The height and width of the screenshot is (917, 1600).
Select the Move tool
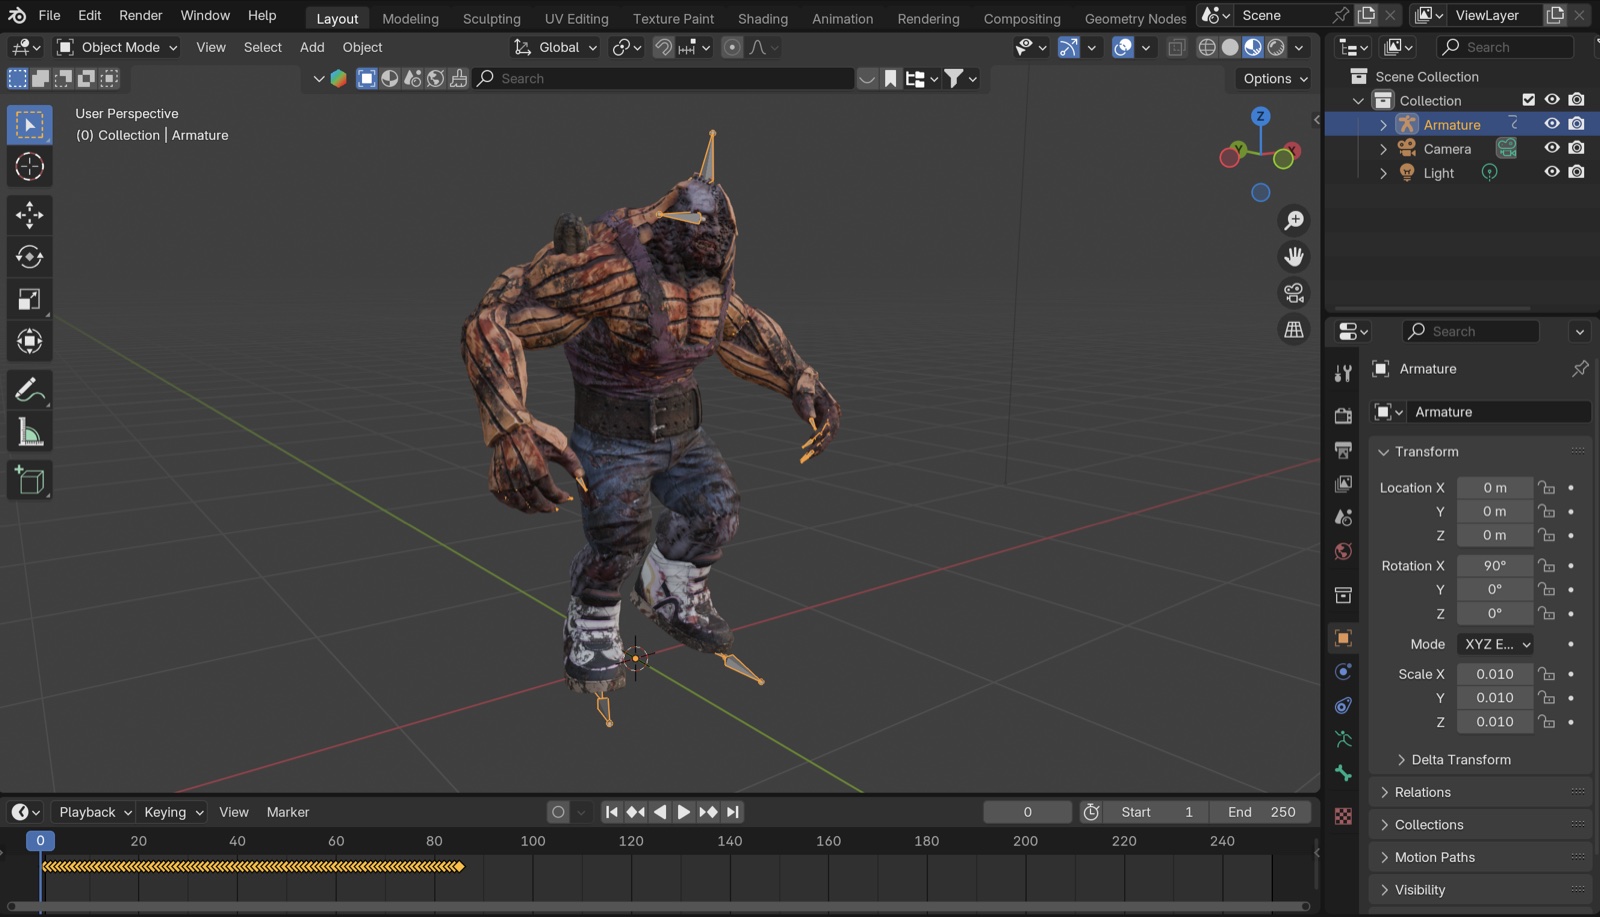[30, 215]
